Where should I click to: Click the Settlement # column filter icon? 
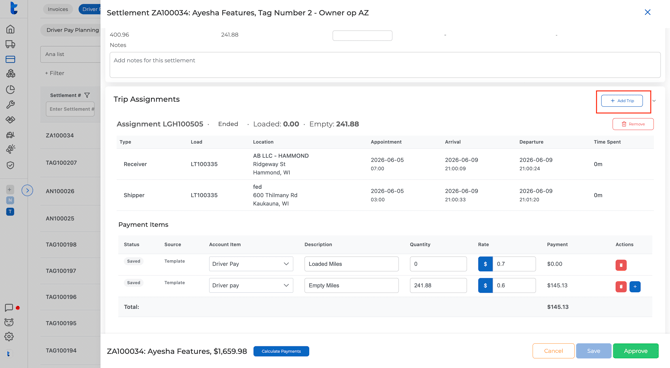click(x=87, y=95)
